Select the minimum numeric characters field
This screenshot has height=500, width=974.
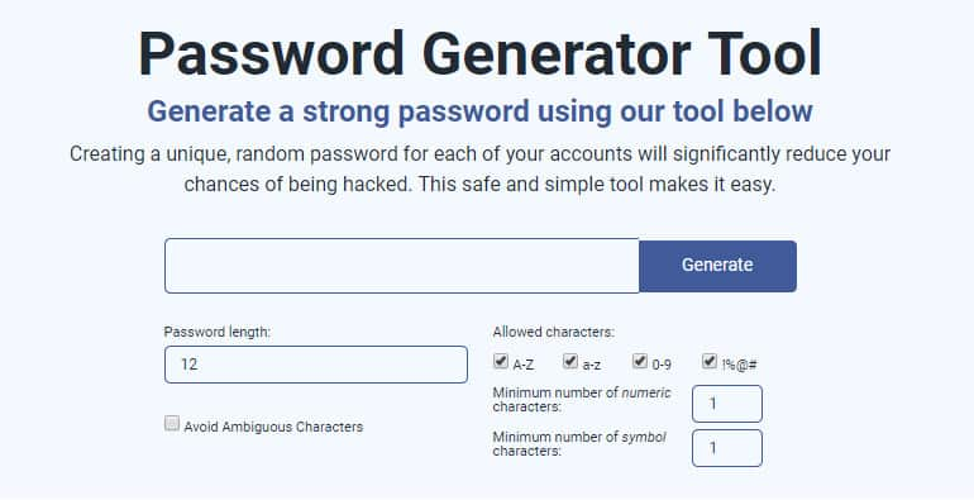[726, 404]
